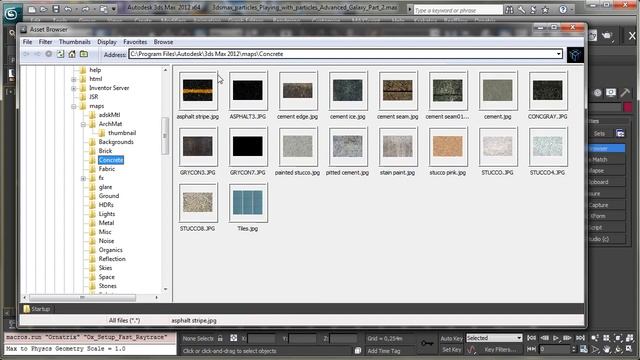640x360 pixels.
Task: Click the Undo arrow icon
Action: point(68,9)
